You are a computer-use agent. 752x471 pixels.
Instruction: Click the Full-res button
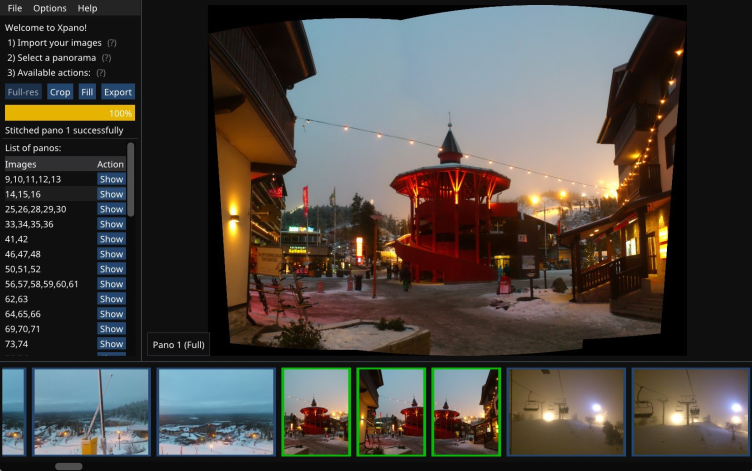[23, 92]
